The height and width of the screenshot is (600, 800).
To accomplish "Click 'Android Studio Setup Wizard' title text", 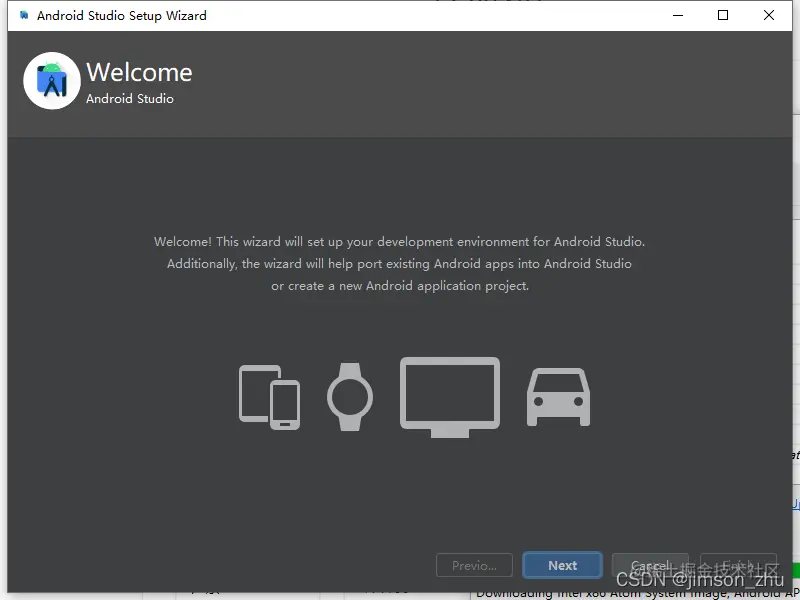I will pyautogui.click(x=122, y=16).
